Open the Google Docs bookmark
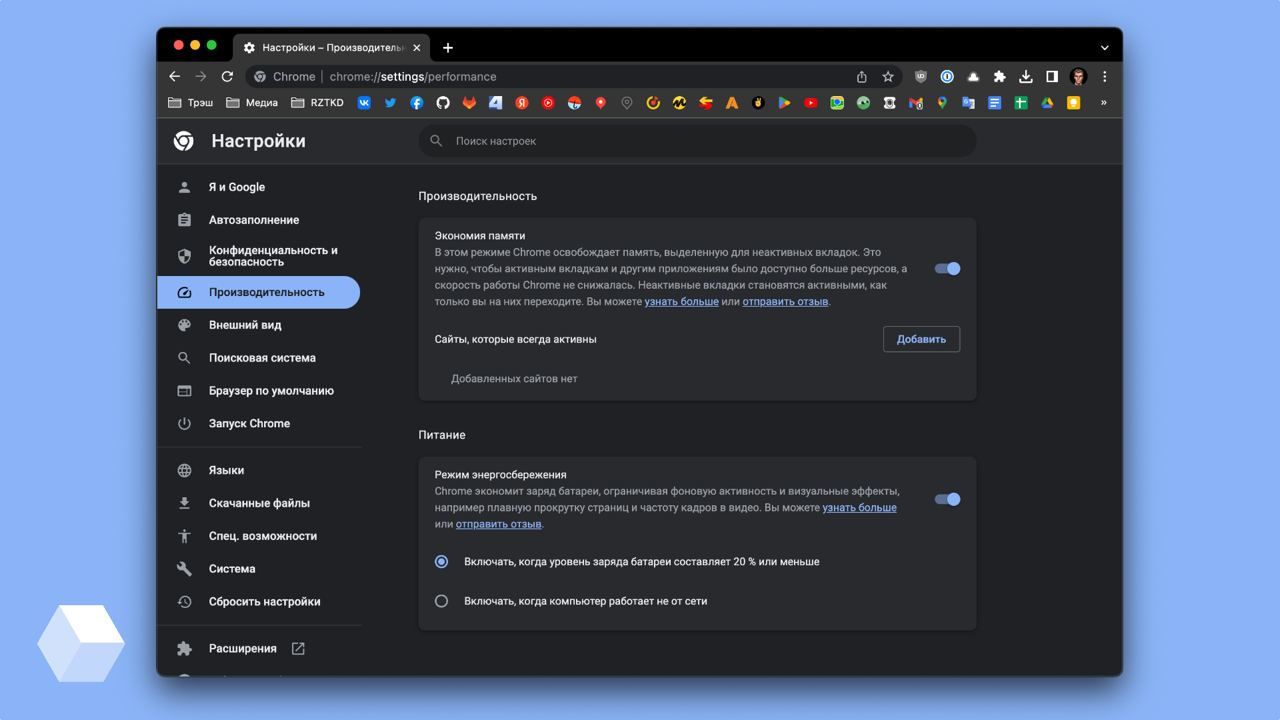 (994, 102)
